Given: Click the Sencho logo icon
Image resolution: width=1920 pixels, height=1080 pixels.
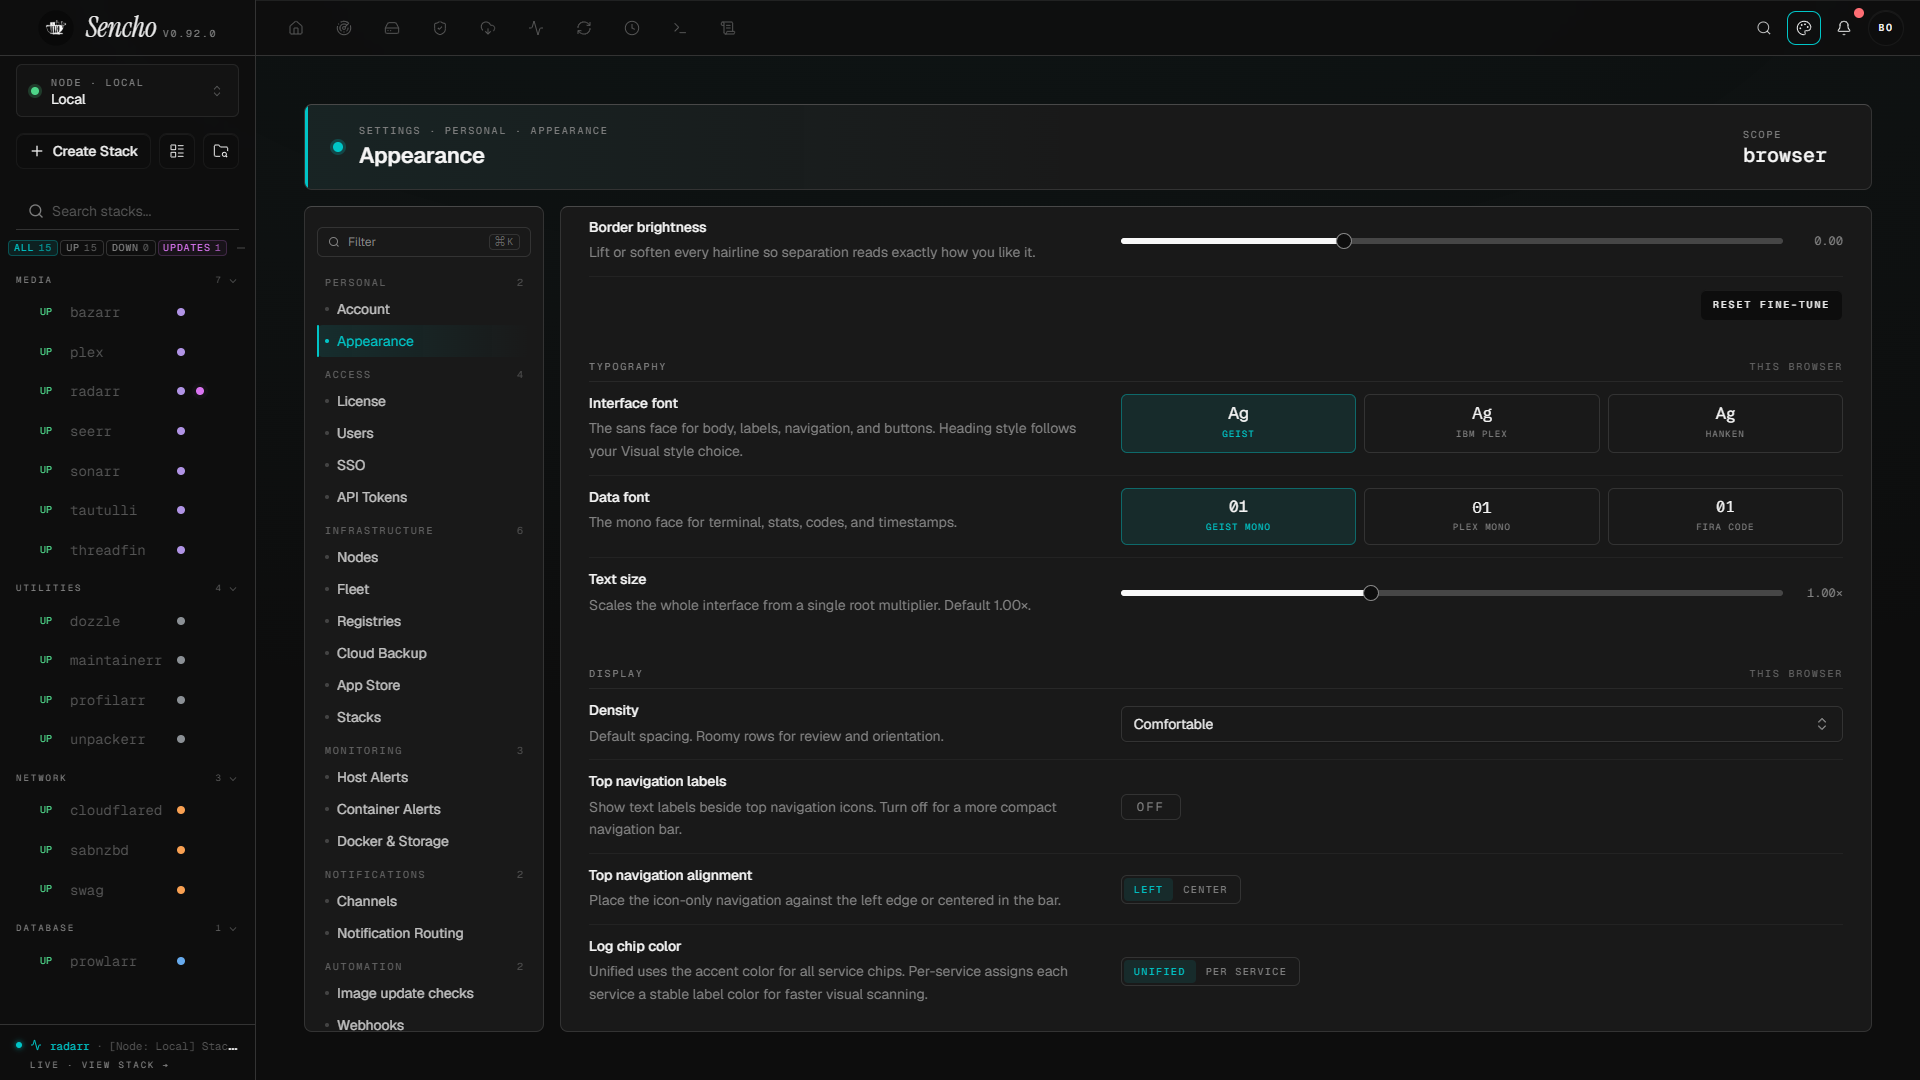Looking at the screenshot, I should (x=56, y=28).
